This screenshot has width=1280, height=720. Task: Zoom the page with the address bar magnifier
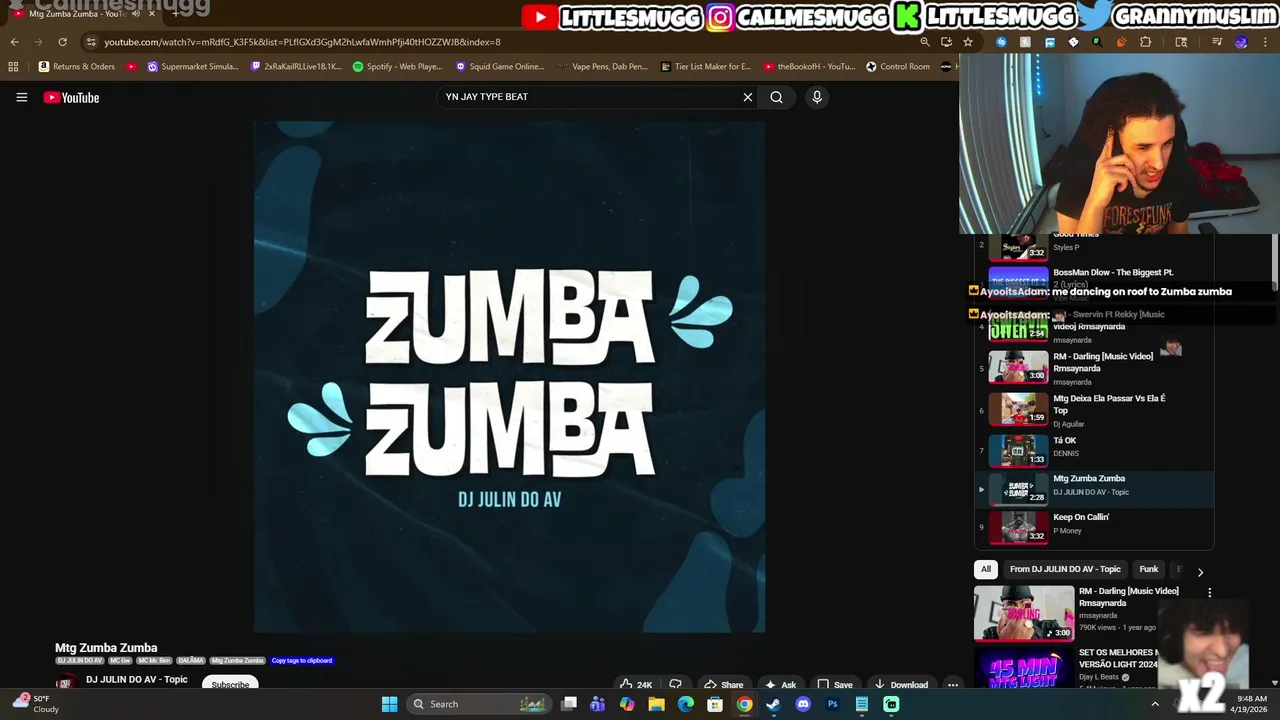pos(925,42)
